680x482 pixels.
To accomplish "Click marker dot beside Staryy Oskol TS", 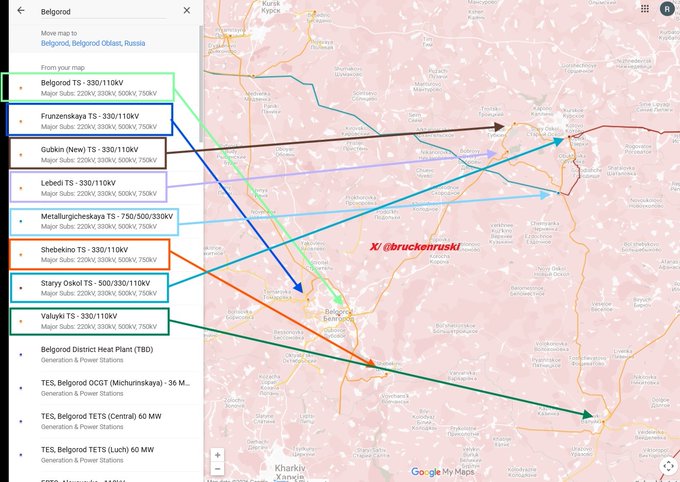I will [21, 288].
